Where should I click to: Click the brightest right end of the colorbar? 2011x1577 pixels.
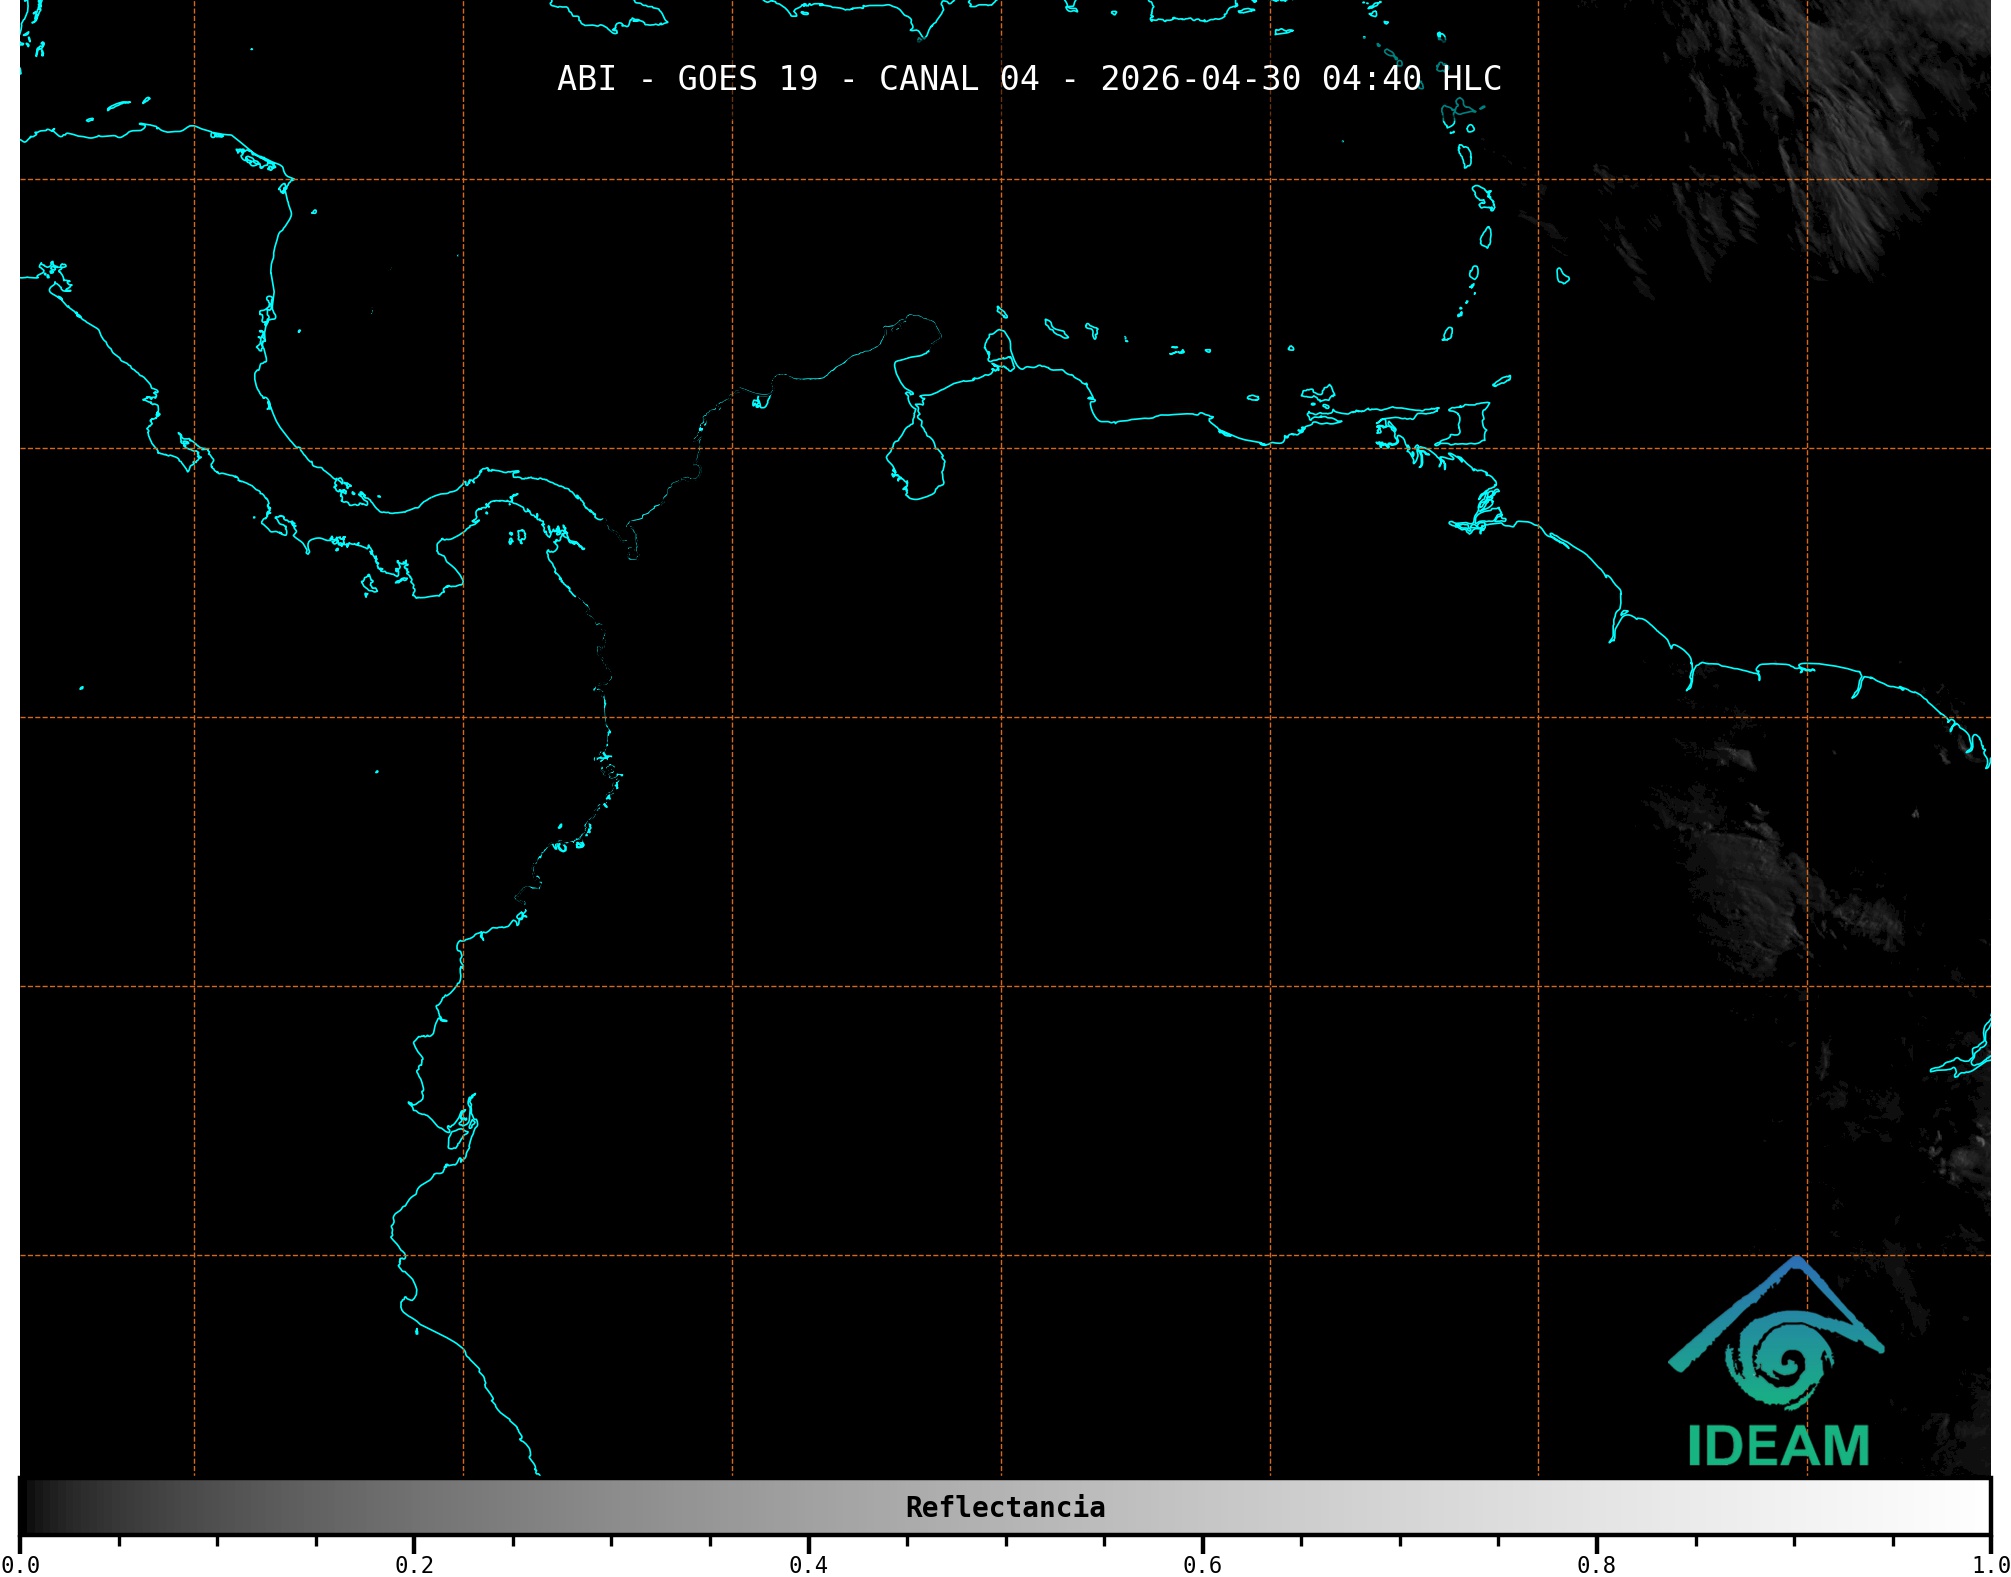[1978, 1507]
